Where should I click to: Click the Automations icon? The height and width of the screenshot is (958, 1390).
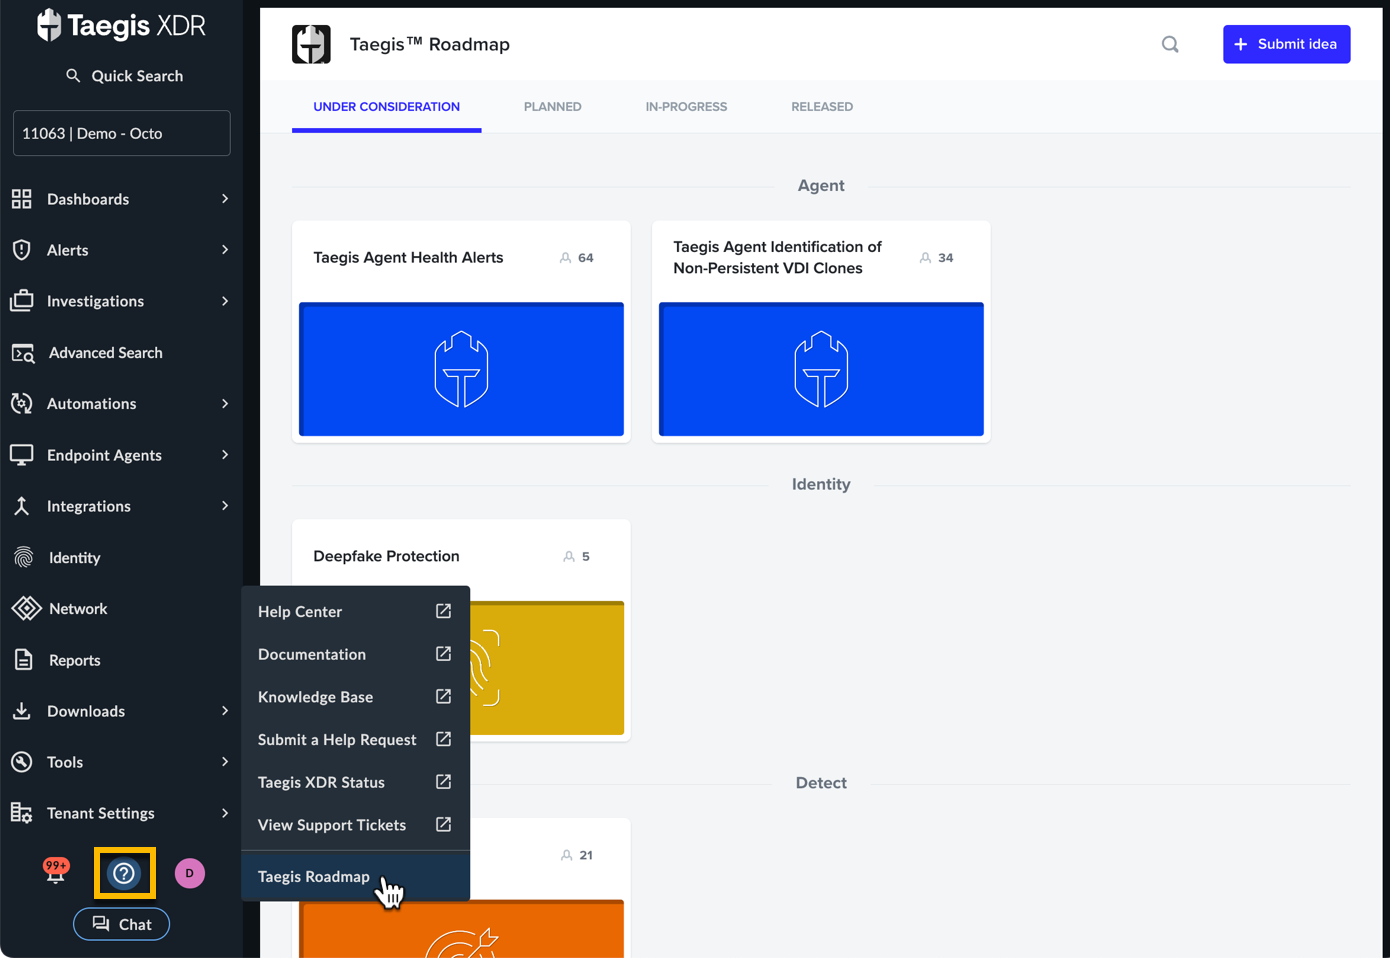(x=22, y=404)
